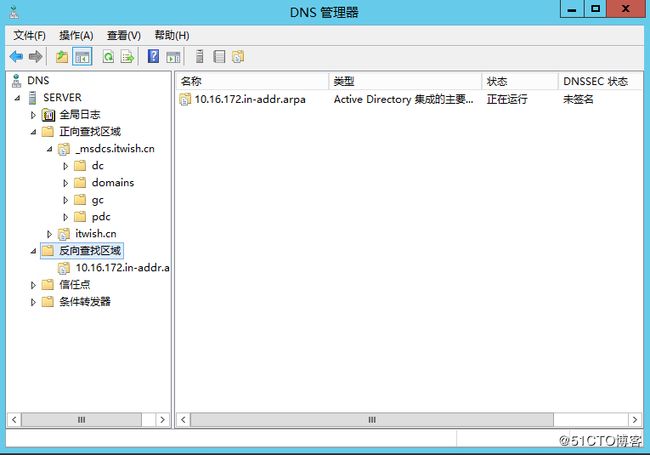Image resolution: width=650 pixels, height=455 pixels.
Task: Expand the dc folder
Action: coord(65,166)
